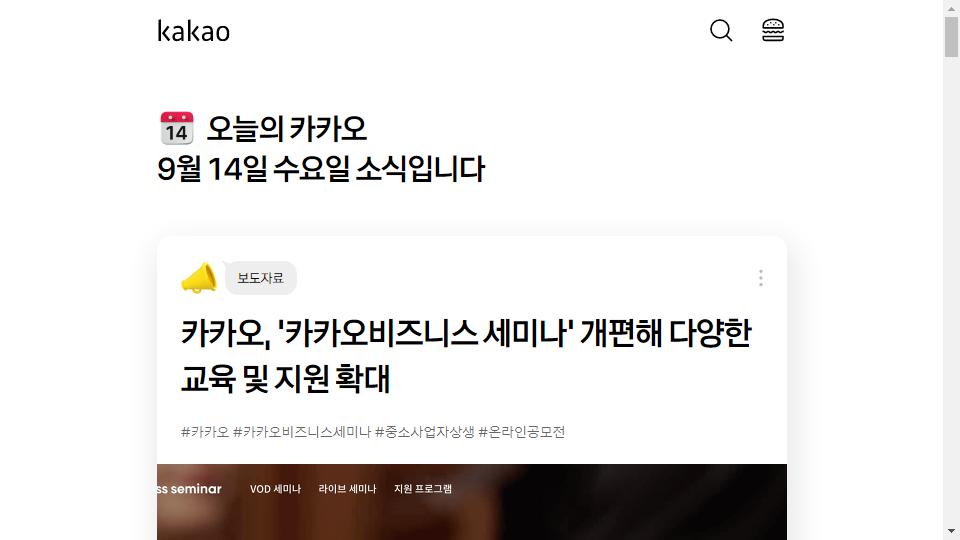This screenshot has width=960, height=540.
Task: Click the calendar 14 emoji icon
Action: click(x=177, y=128)
